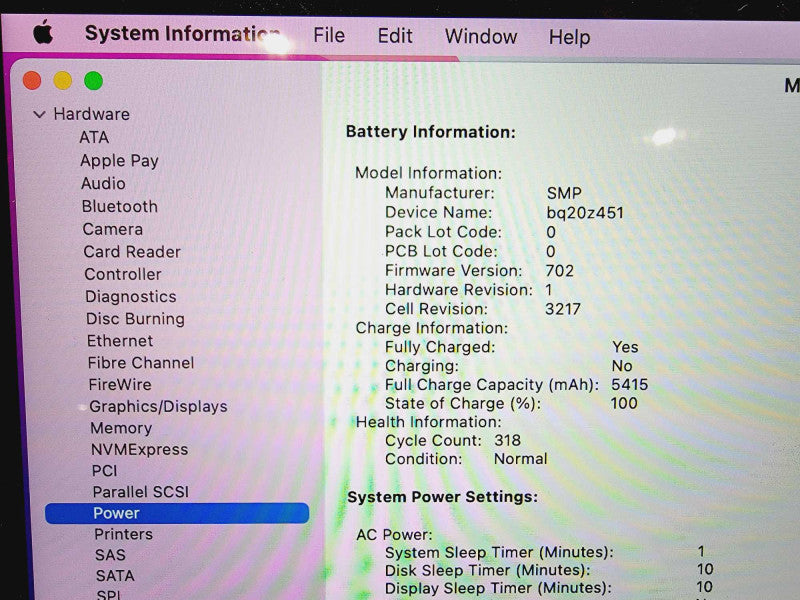Image resolution: width=800 pixels, height=600 pixels.
Task: Select the highlighted Power row
Action: 177,513
